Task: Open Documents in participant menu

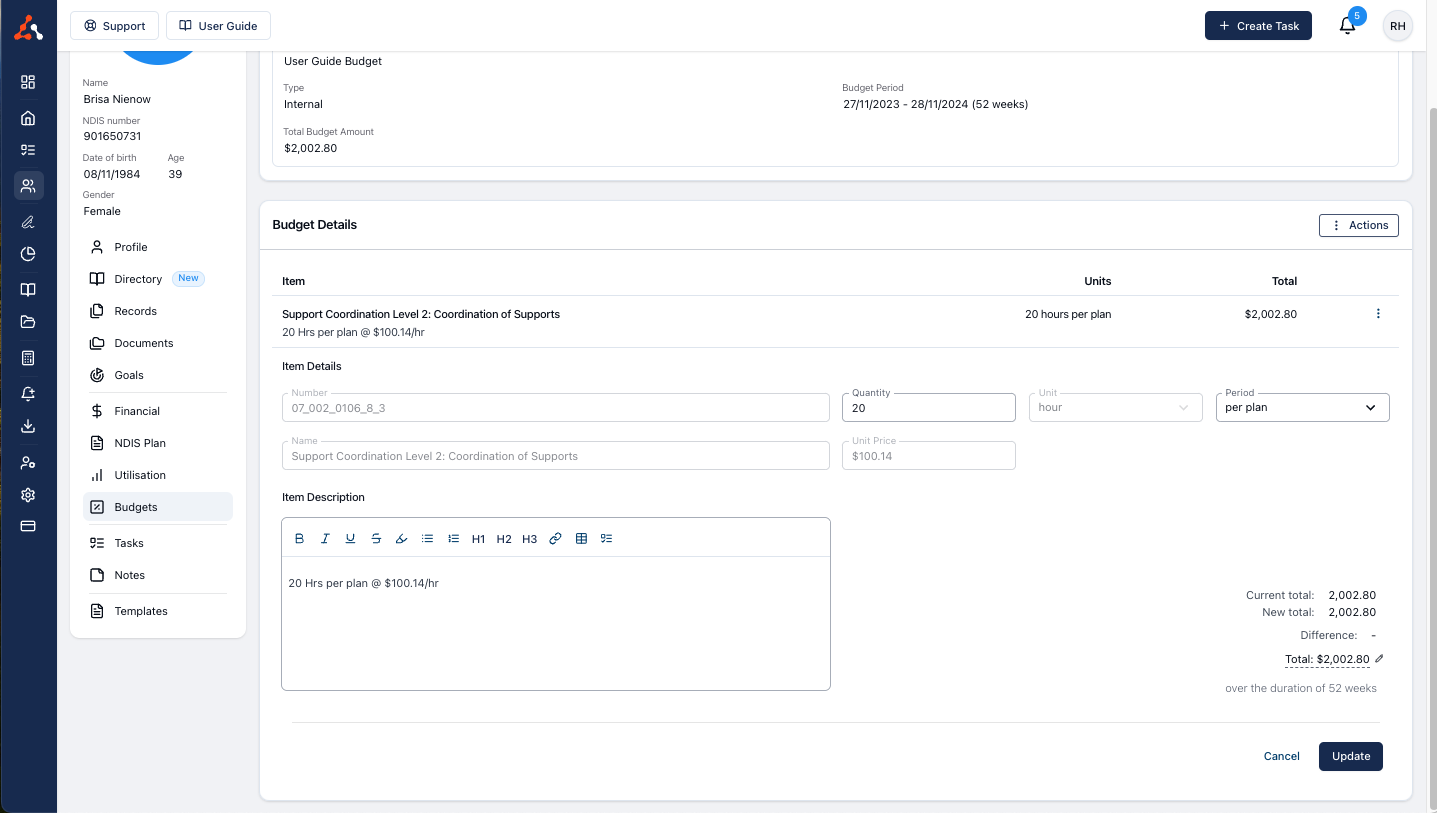Action: [158, 343]
